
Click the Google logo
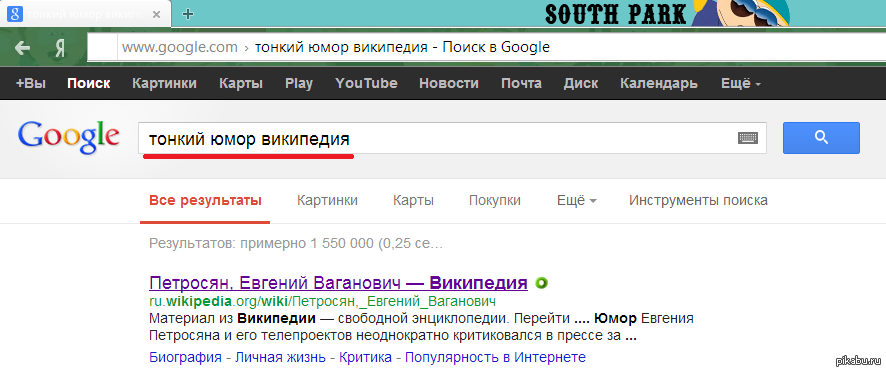click(x=68, y=137)
